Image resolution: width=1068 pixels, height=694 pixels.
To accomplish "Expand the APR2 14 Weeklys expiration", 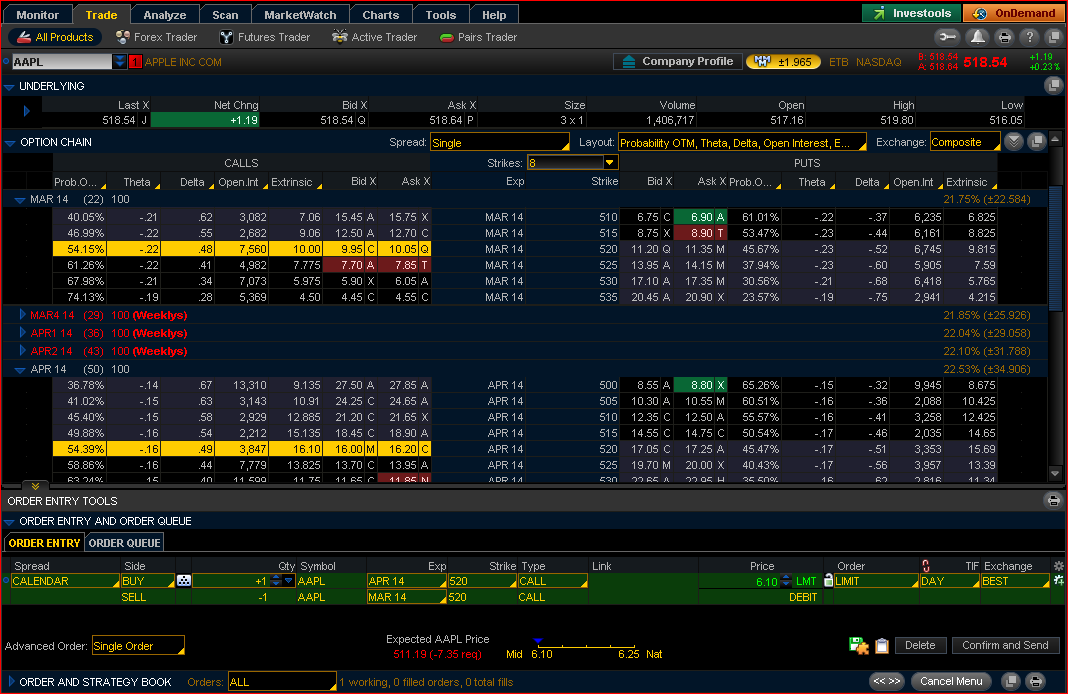I will tap(22, 351).
